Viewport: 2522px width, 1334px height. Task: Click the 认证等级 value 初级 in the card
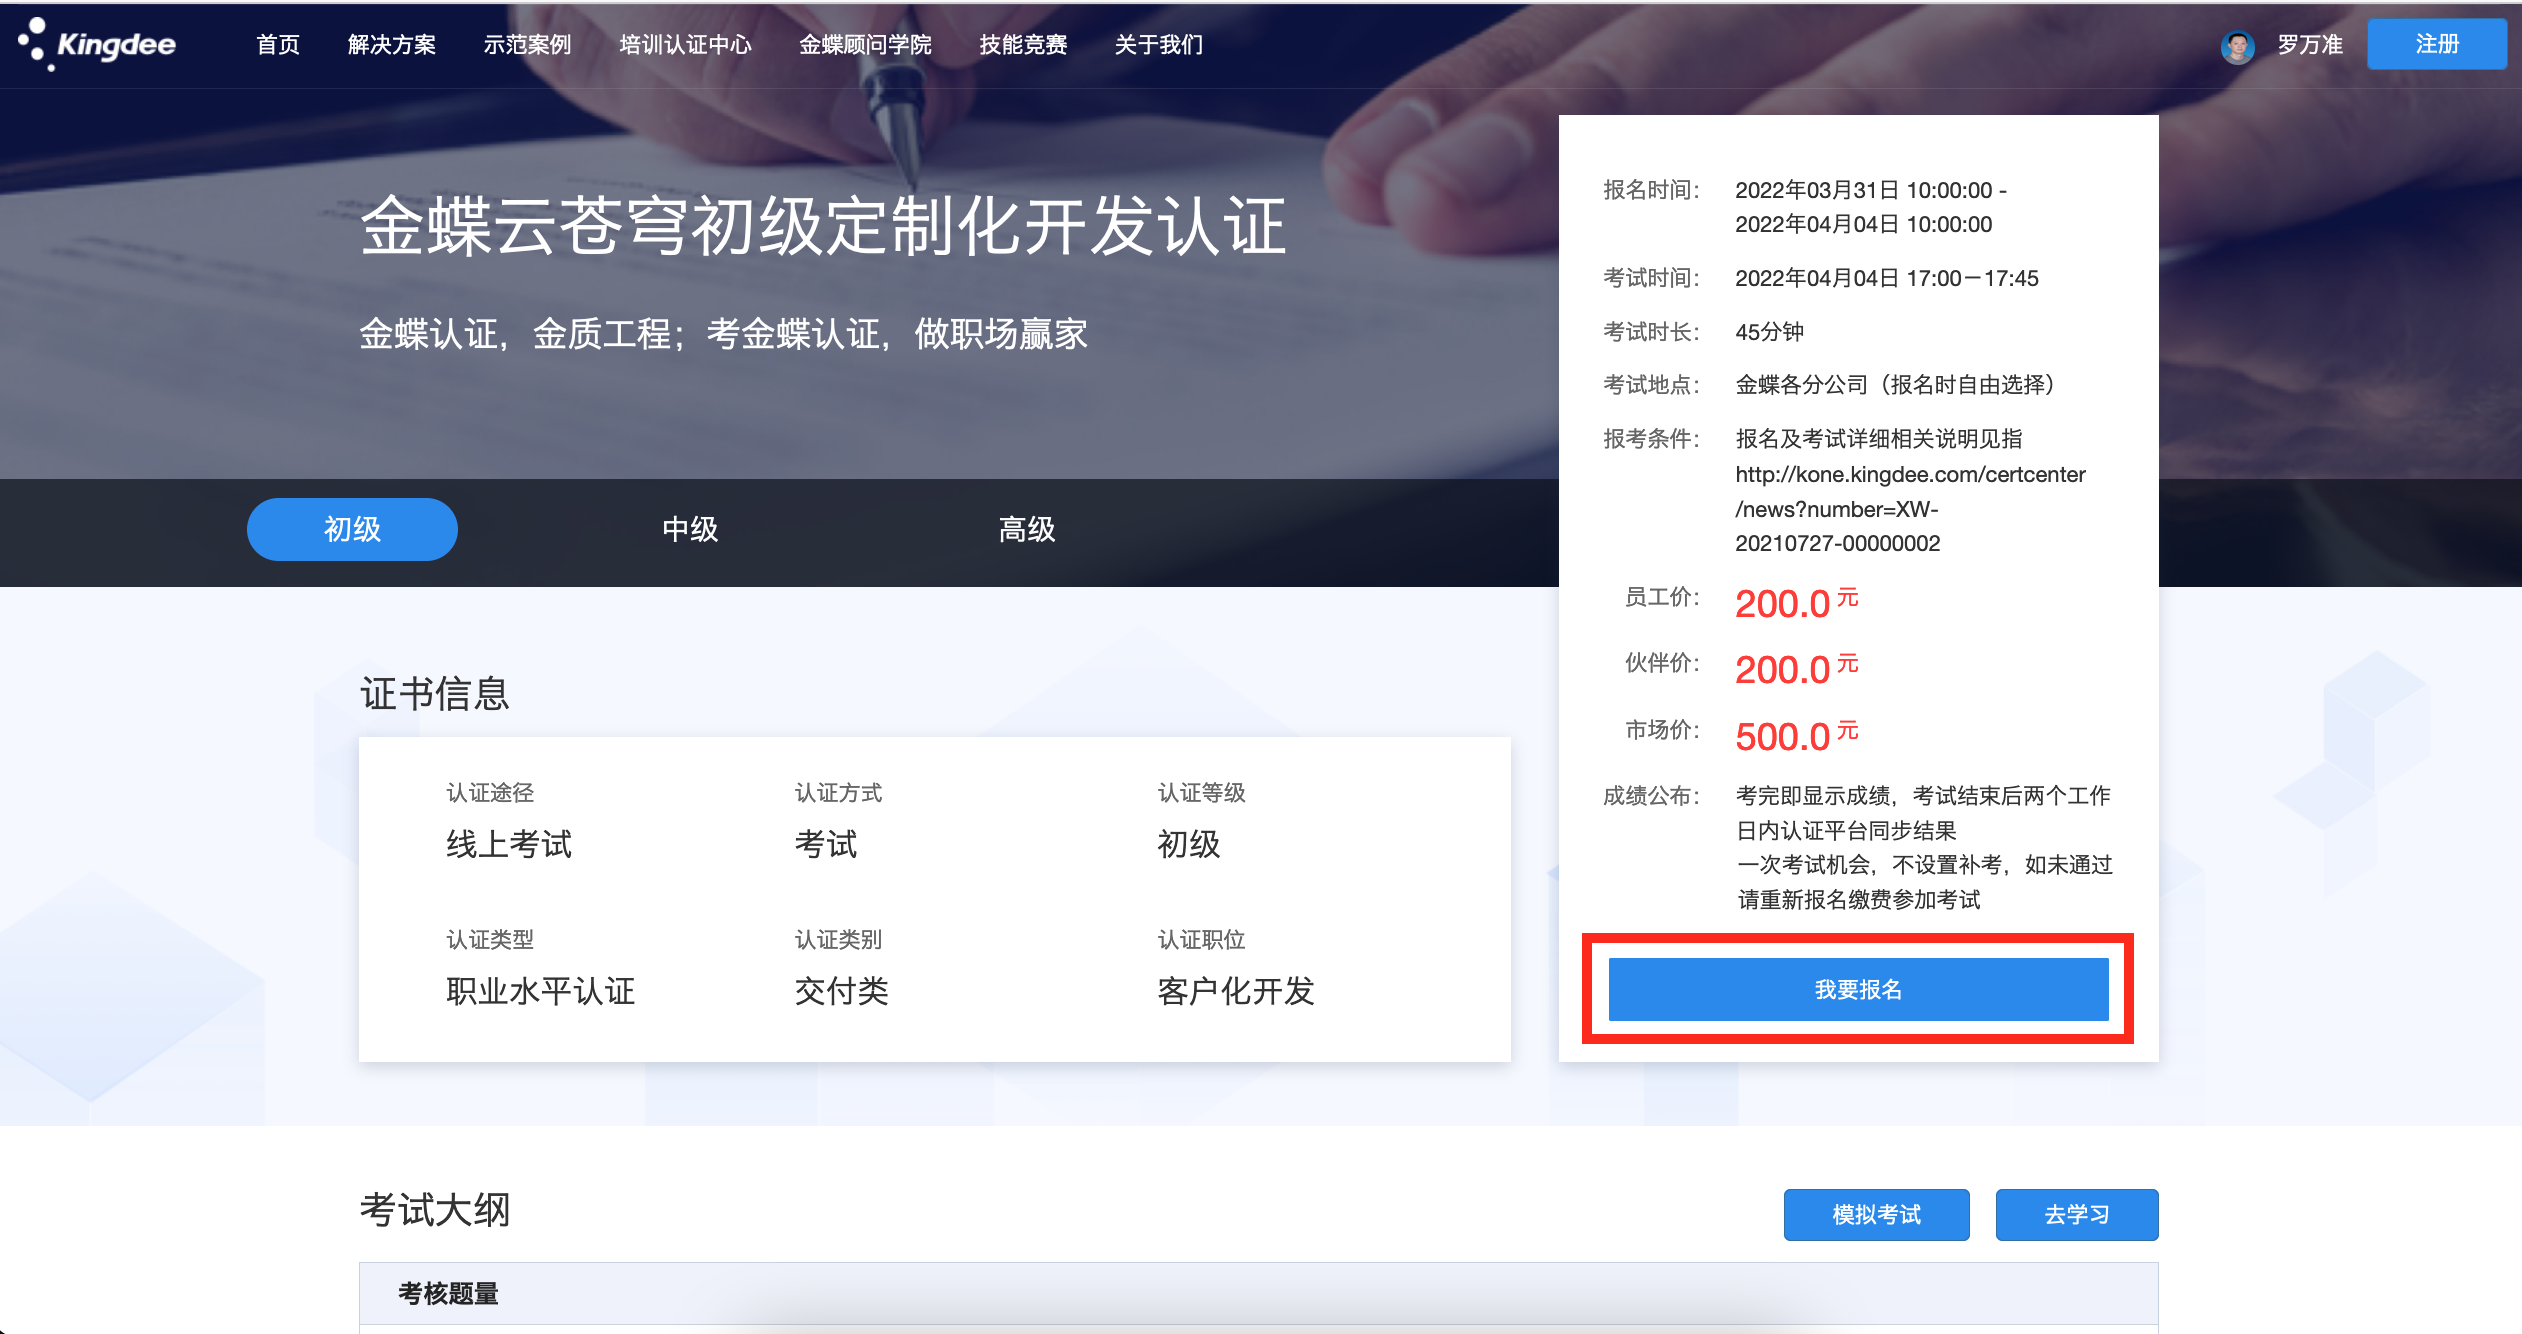1189,844
